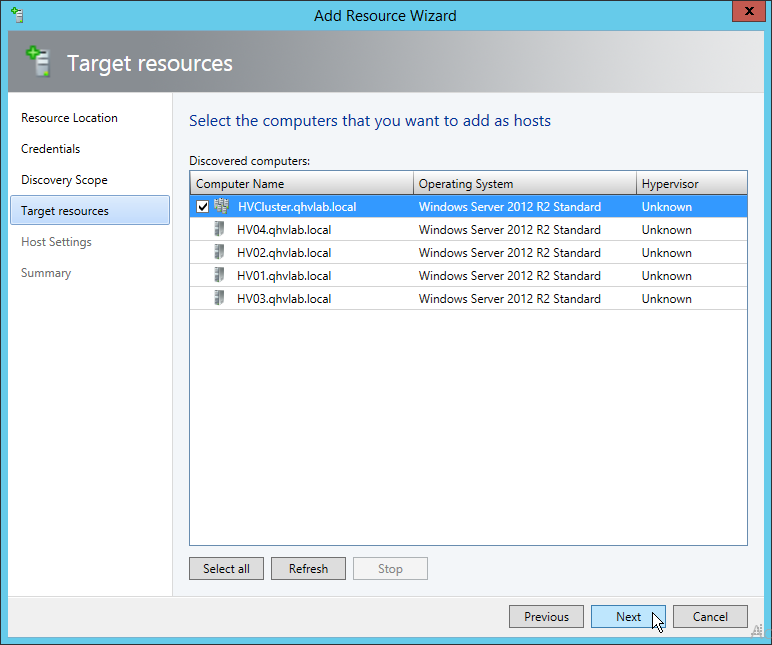Click the HV03 server icon
This screenshot has height=645, width=772.
(219, 299)
